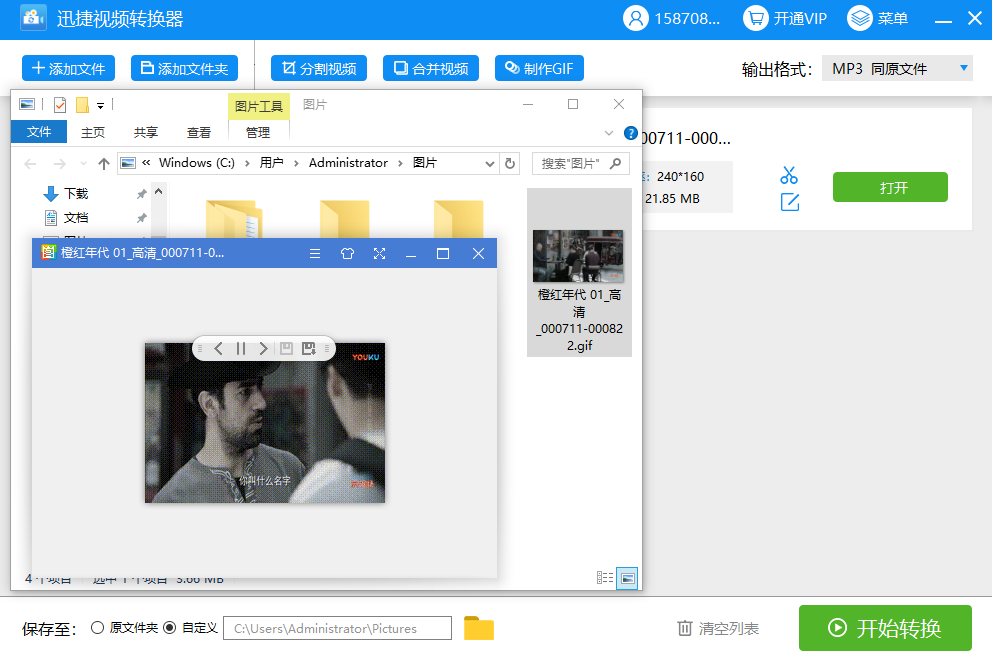Click the Explorer window system icon in title bar
The height and width of the screenshot is (658, 992).
27,104
